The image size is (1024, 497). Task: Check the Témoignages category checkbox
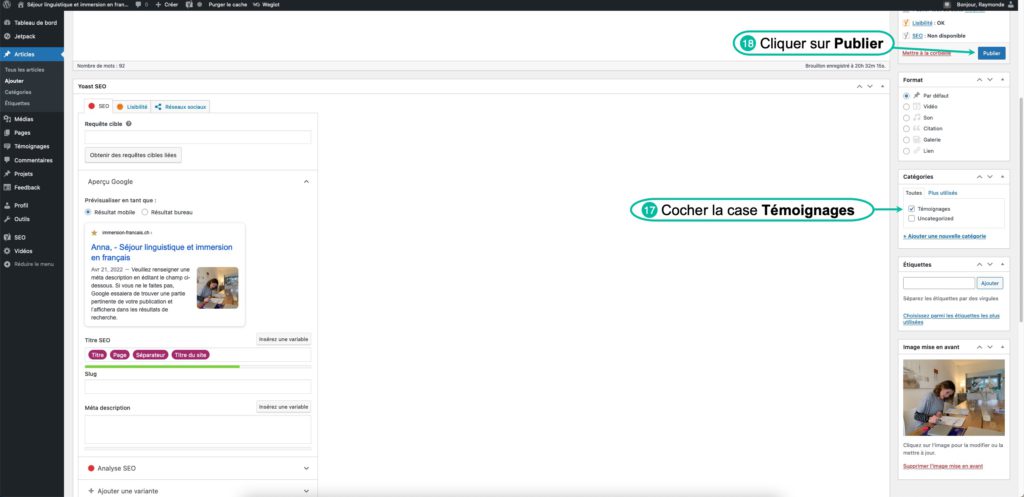pyautogui.click(x=911, y=208)
